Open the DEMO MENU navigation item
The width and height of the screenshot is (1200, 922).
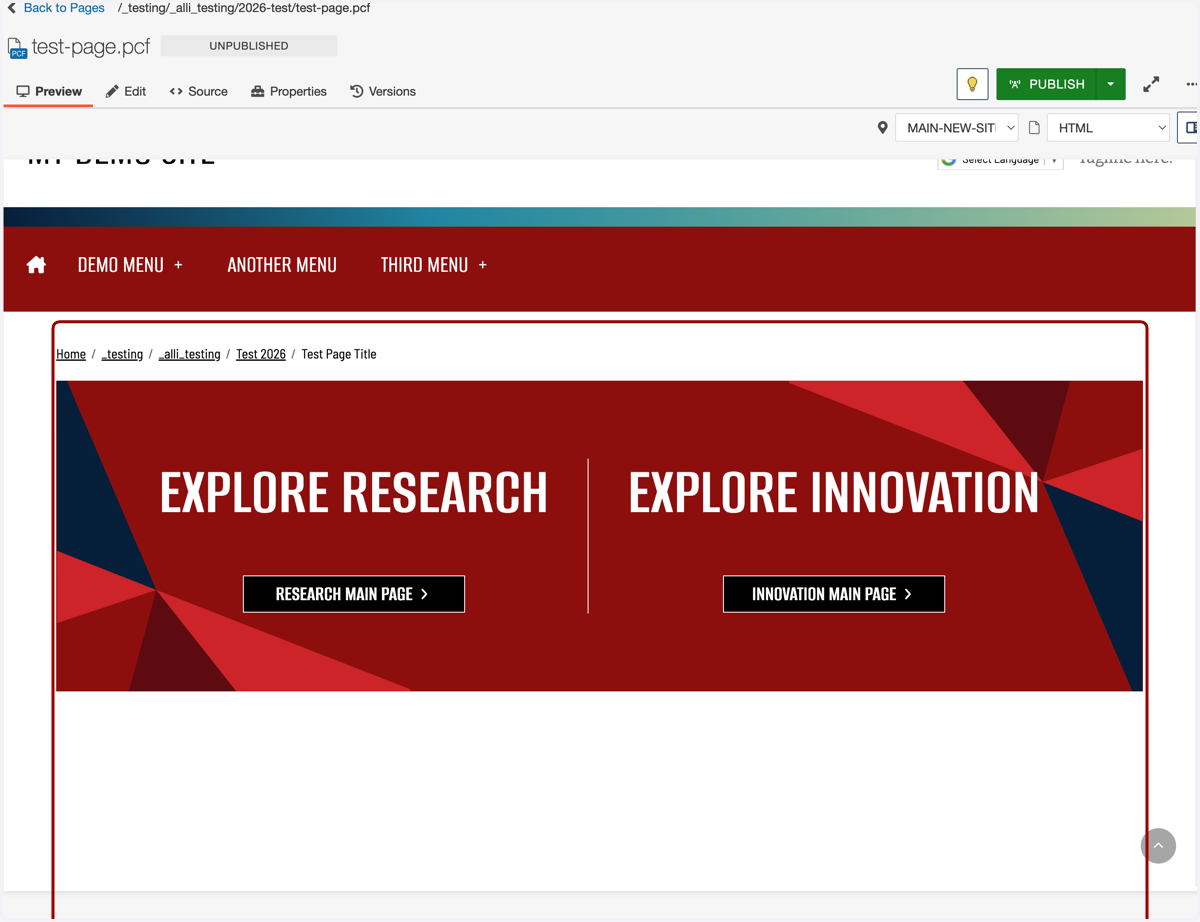121,265
